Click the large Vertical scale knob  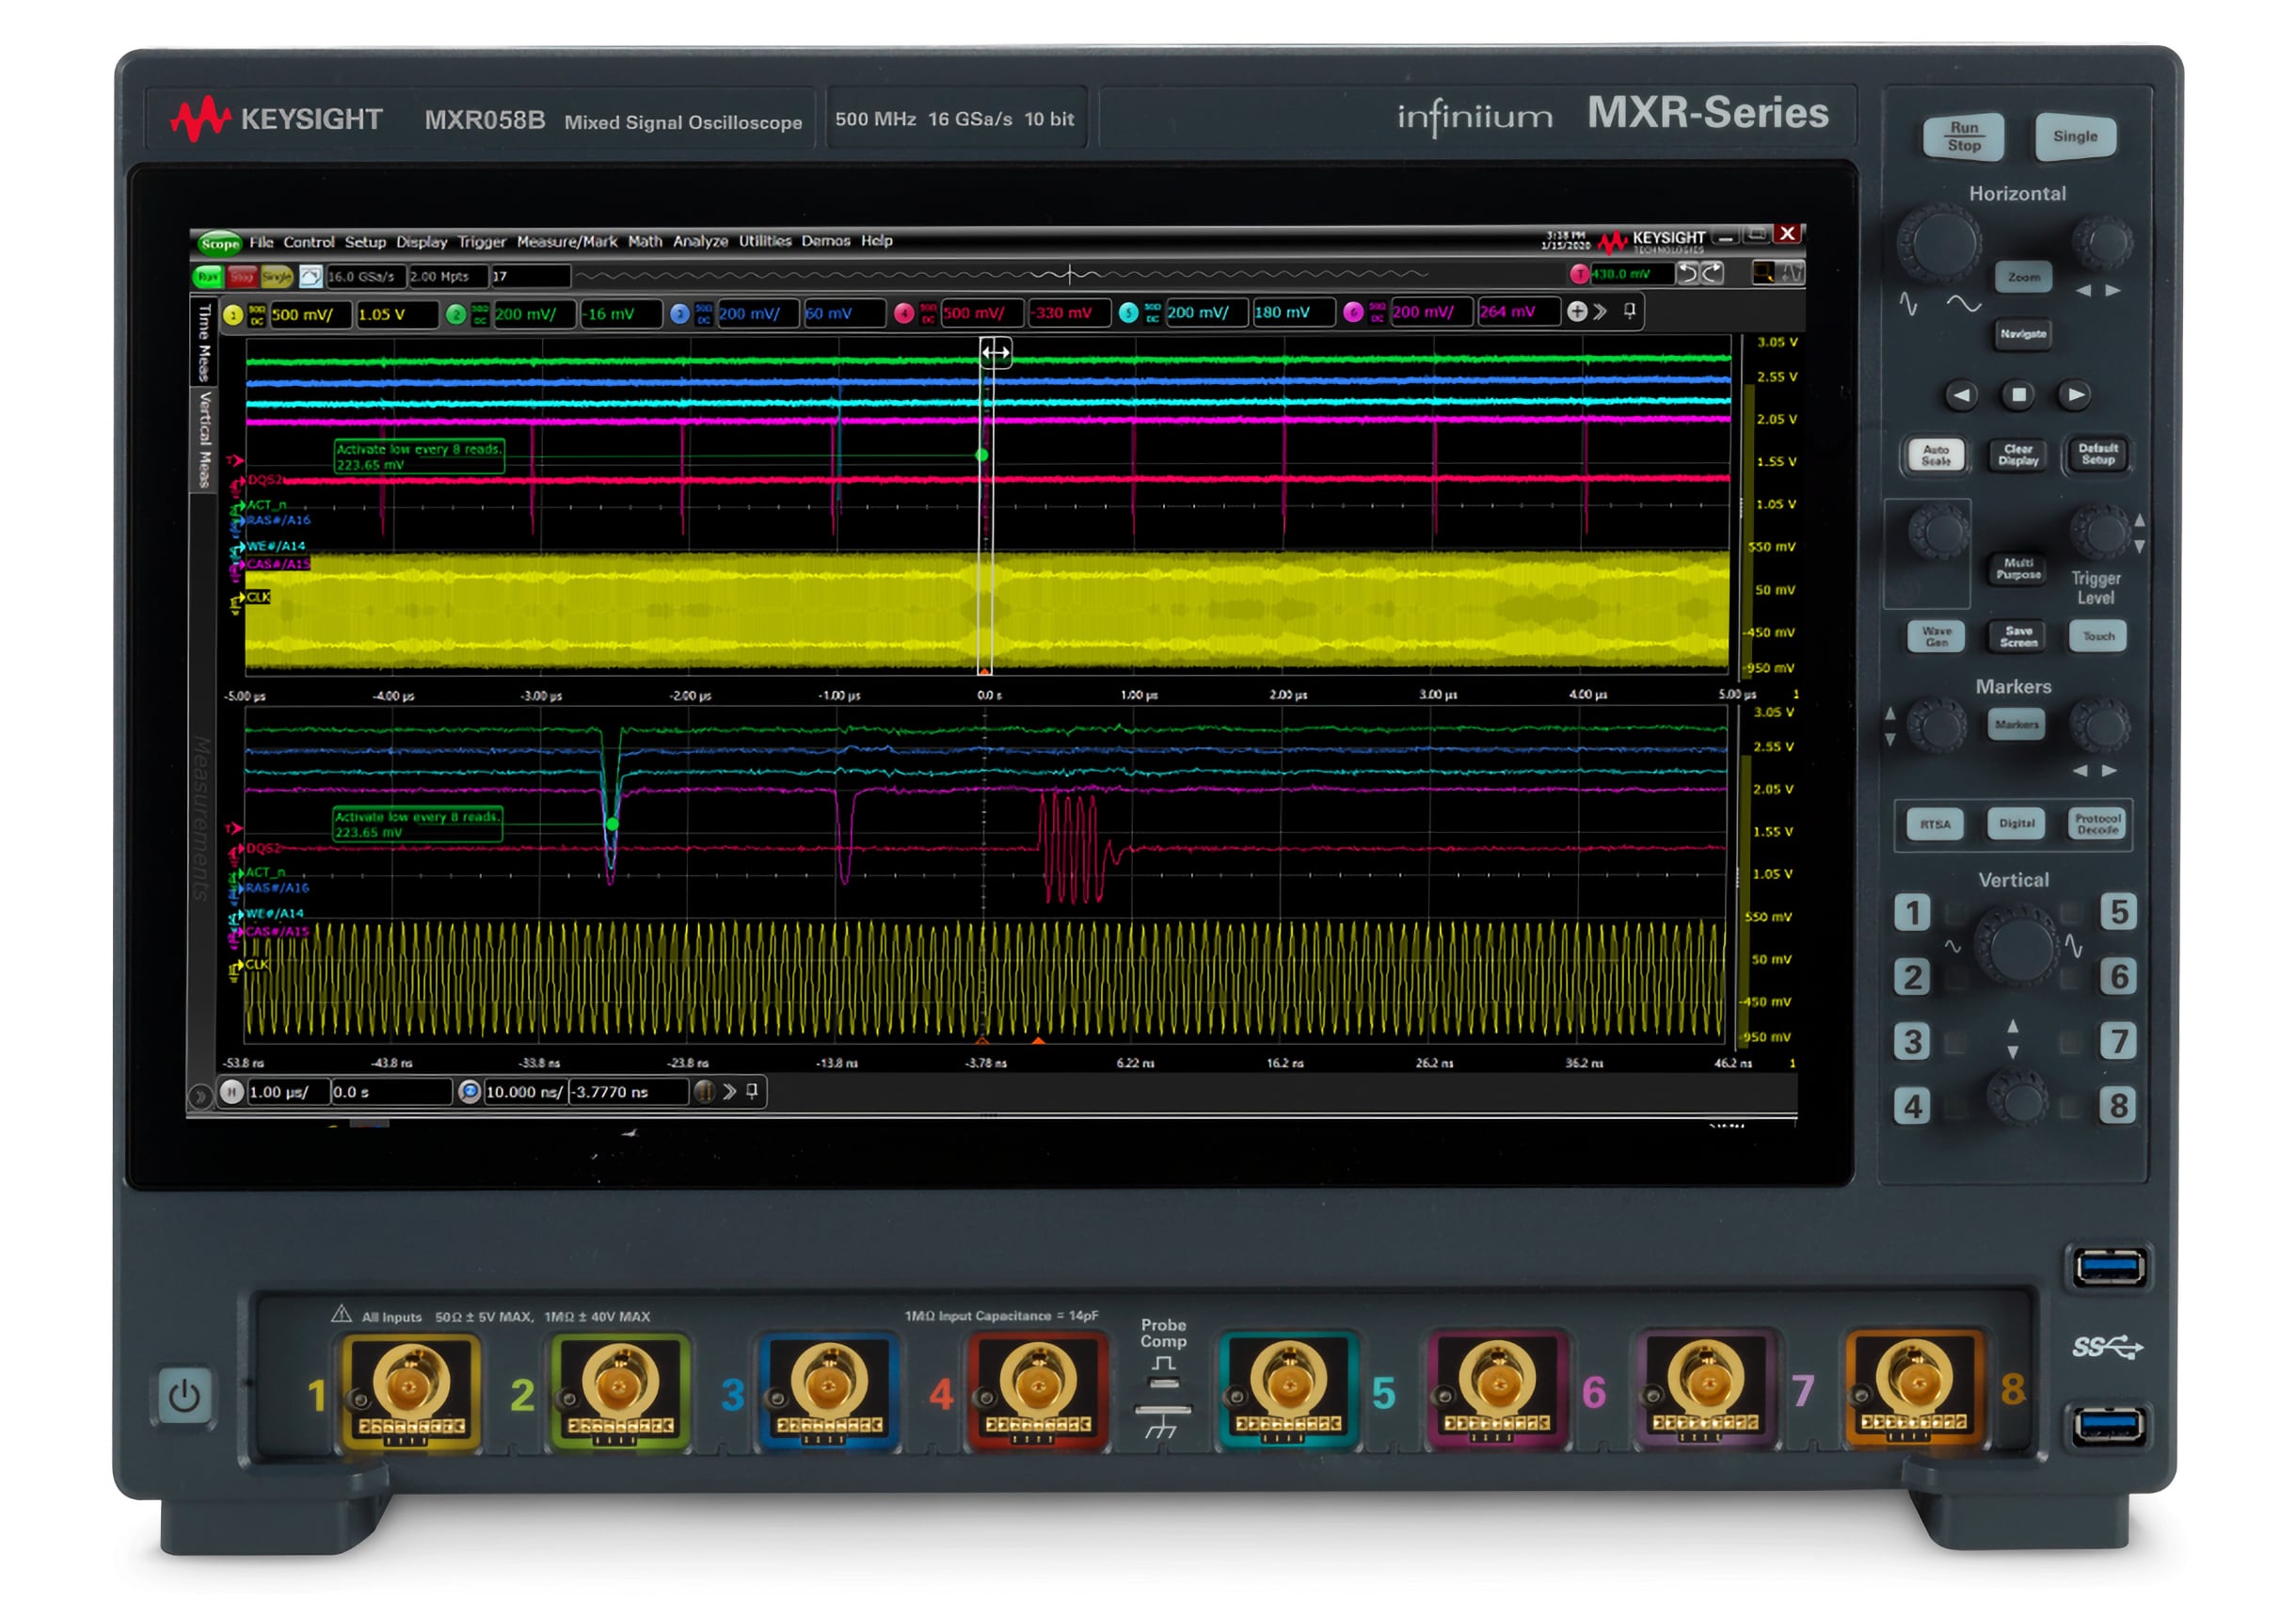2017,945
